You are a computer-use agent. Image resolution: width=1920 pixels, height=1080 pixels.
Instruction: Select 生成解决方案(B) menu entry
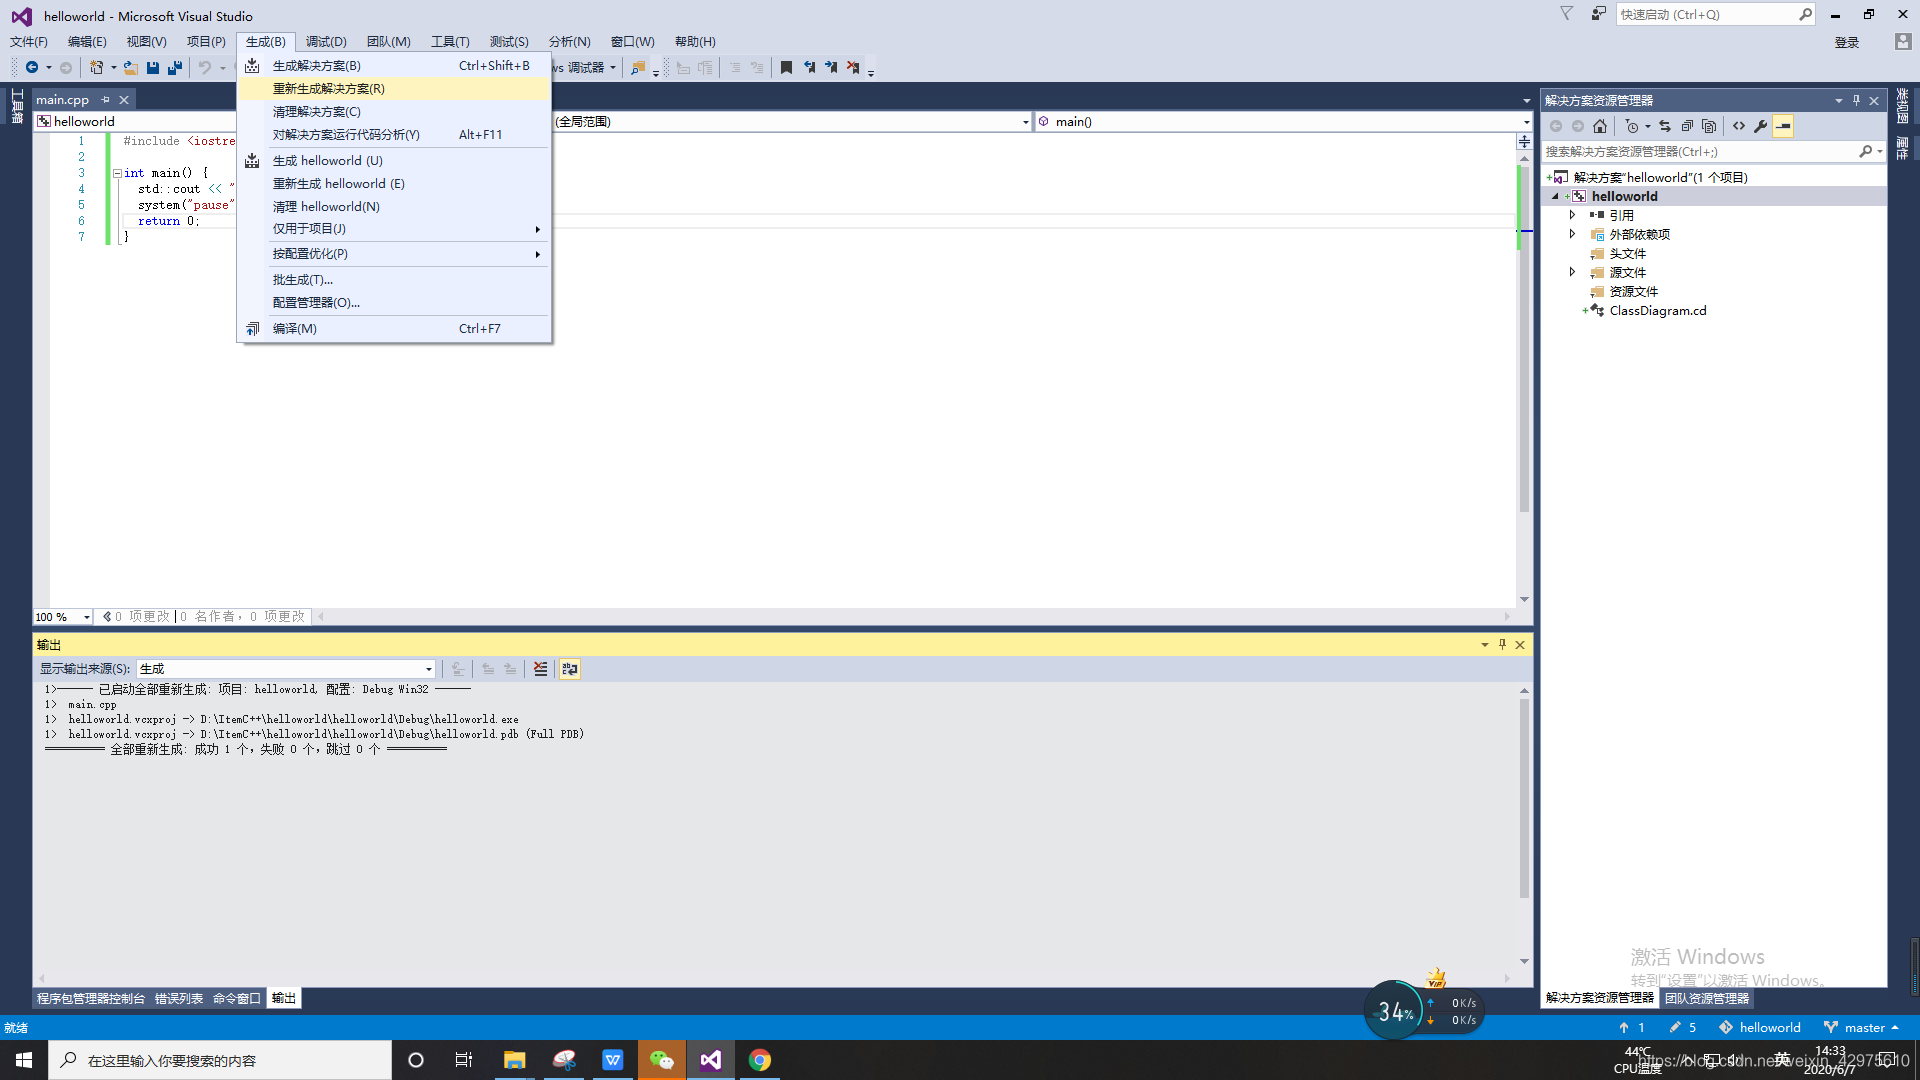394,66
